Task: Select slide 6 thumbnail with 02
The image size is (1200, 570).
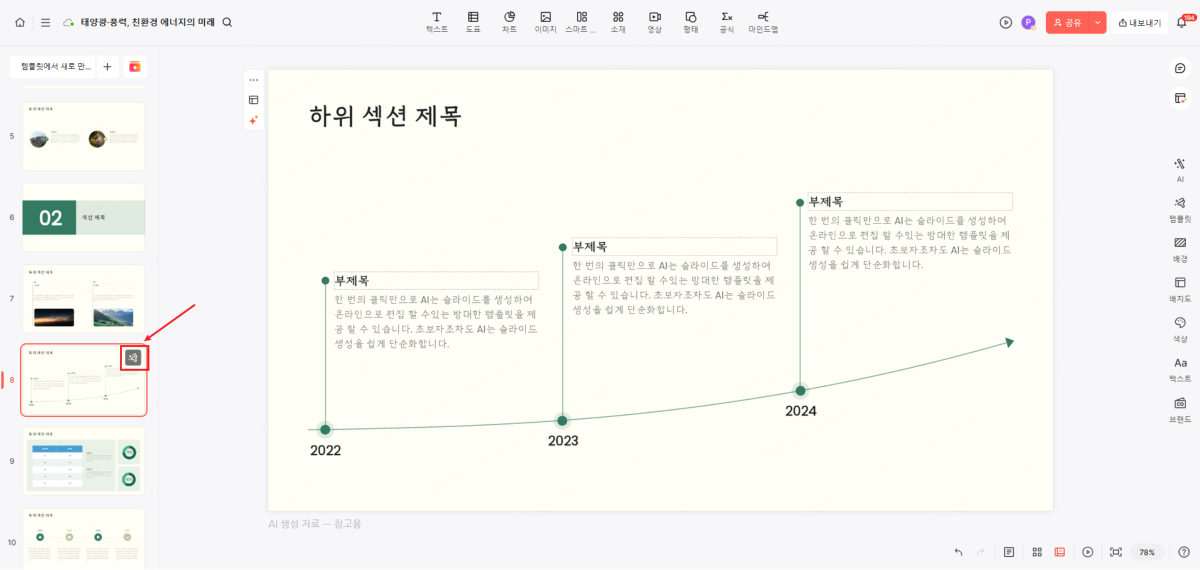Action: pos(83,217)
